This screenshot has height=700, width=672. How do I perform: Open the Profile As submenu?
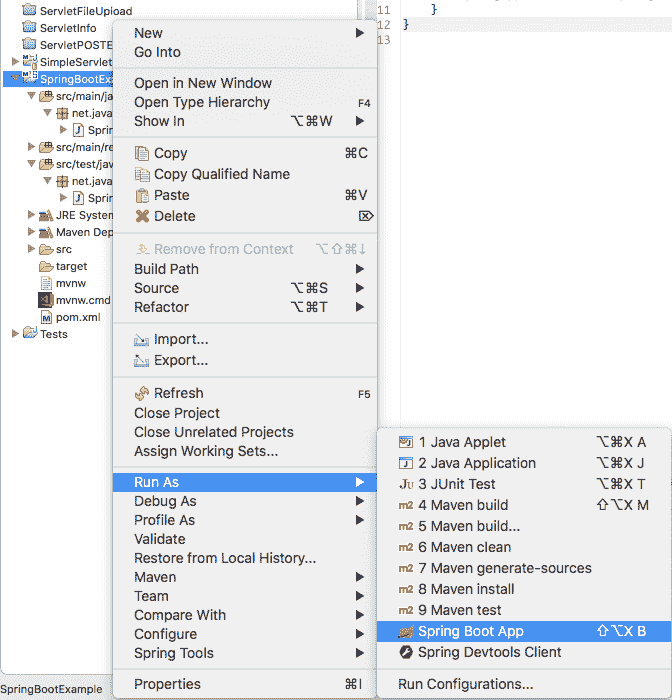coord(245,520)
